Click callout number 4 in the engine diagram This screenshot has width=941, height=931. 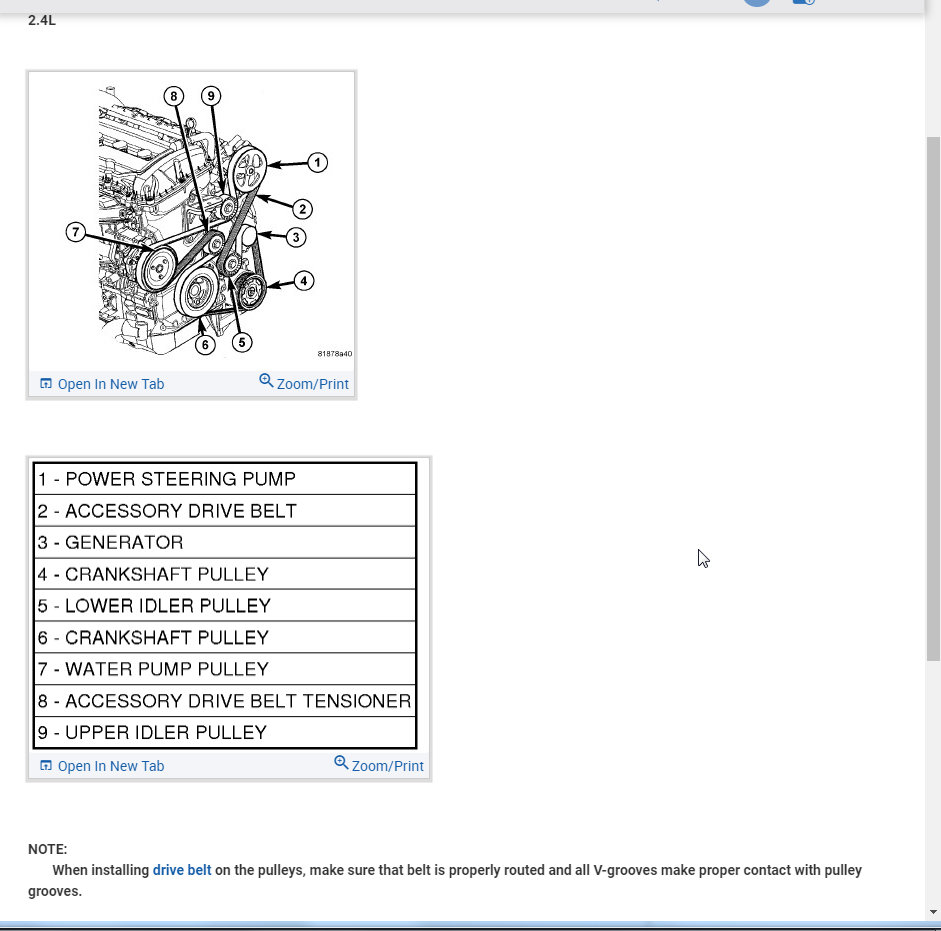click(304, 280)
